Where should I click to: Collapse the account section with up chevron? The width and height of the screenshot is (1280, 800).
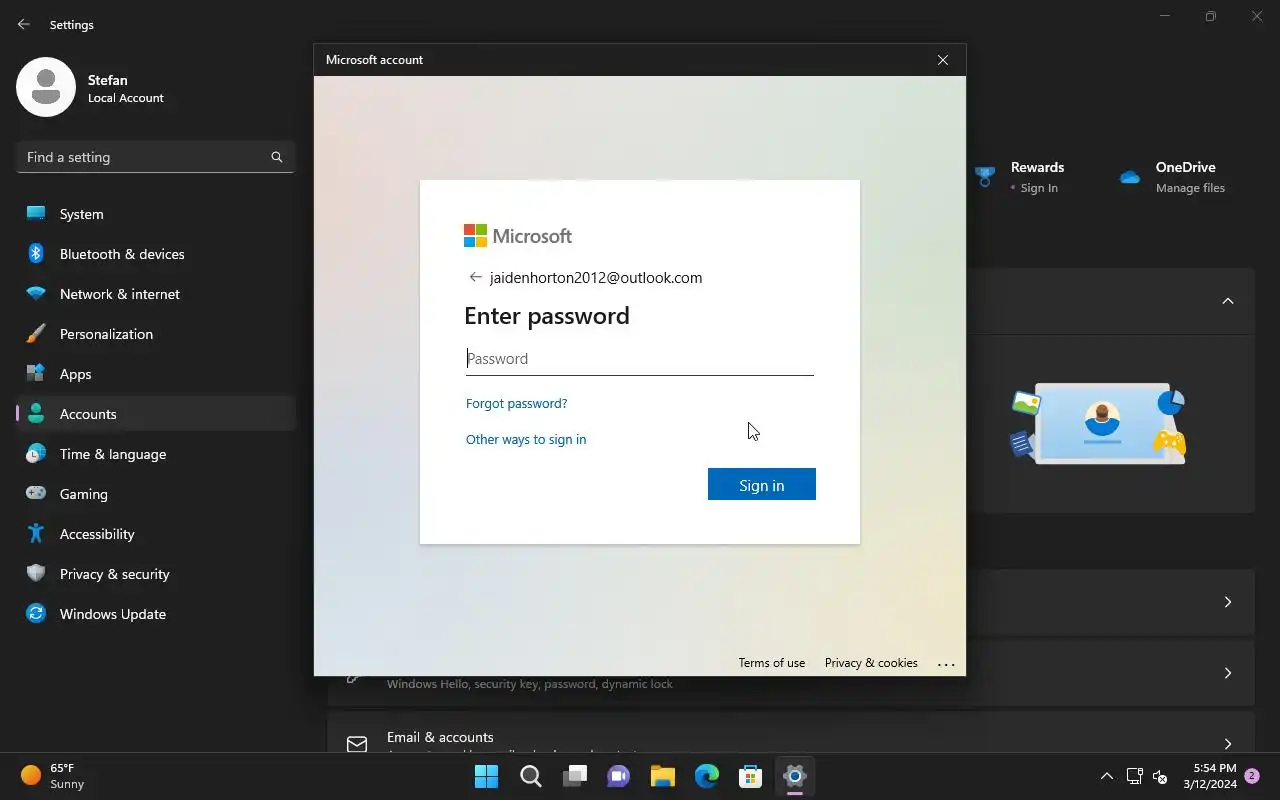(x=1228, y=301)
